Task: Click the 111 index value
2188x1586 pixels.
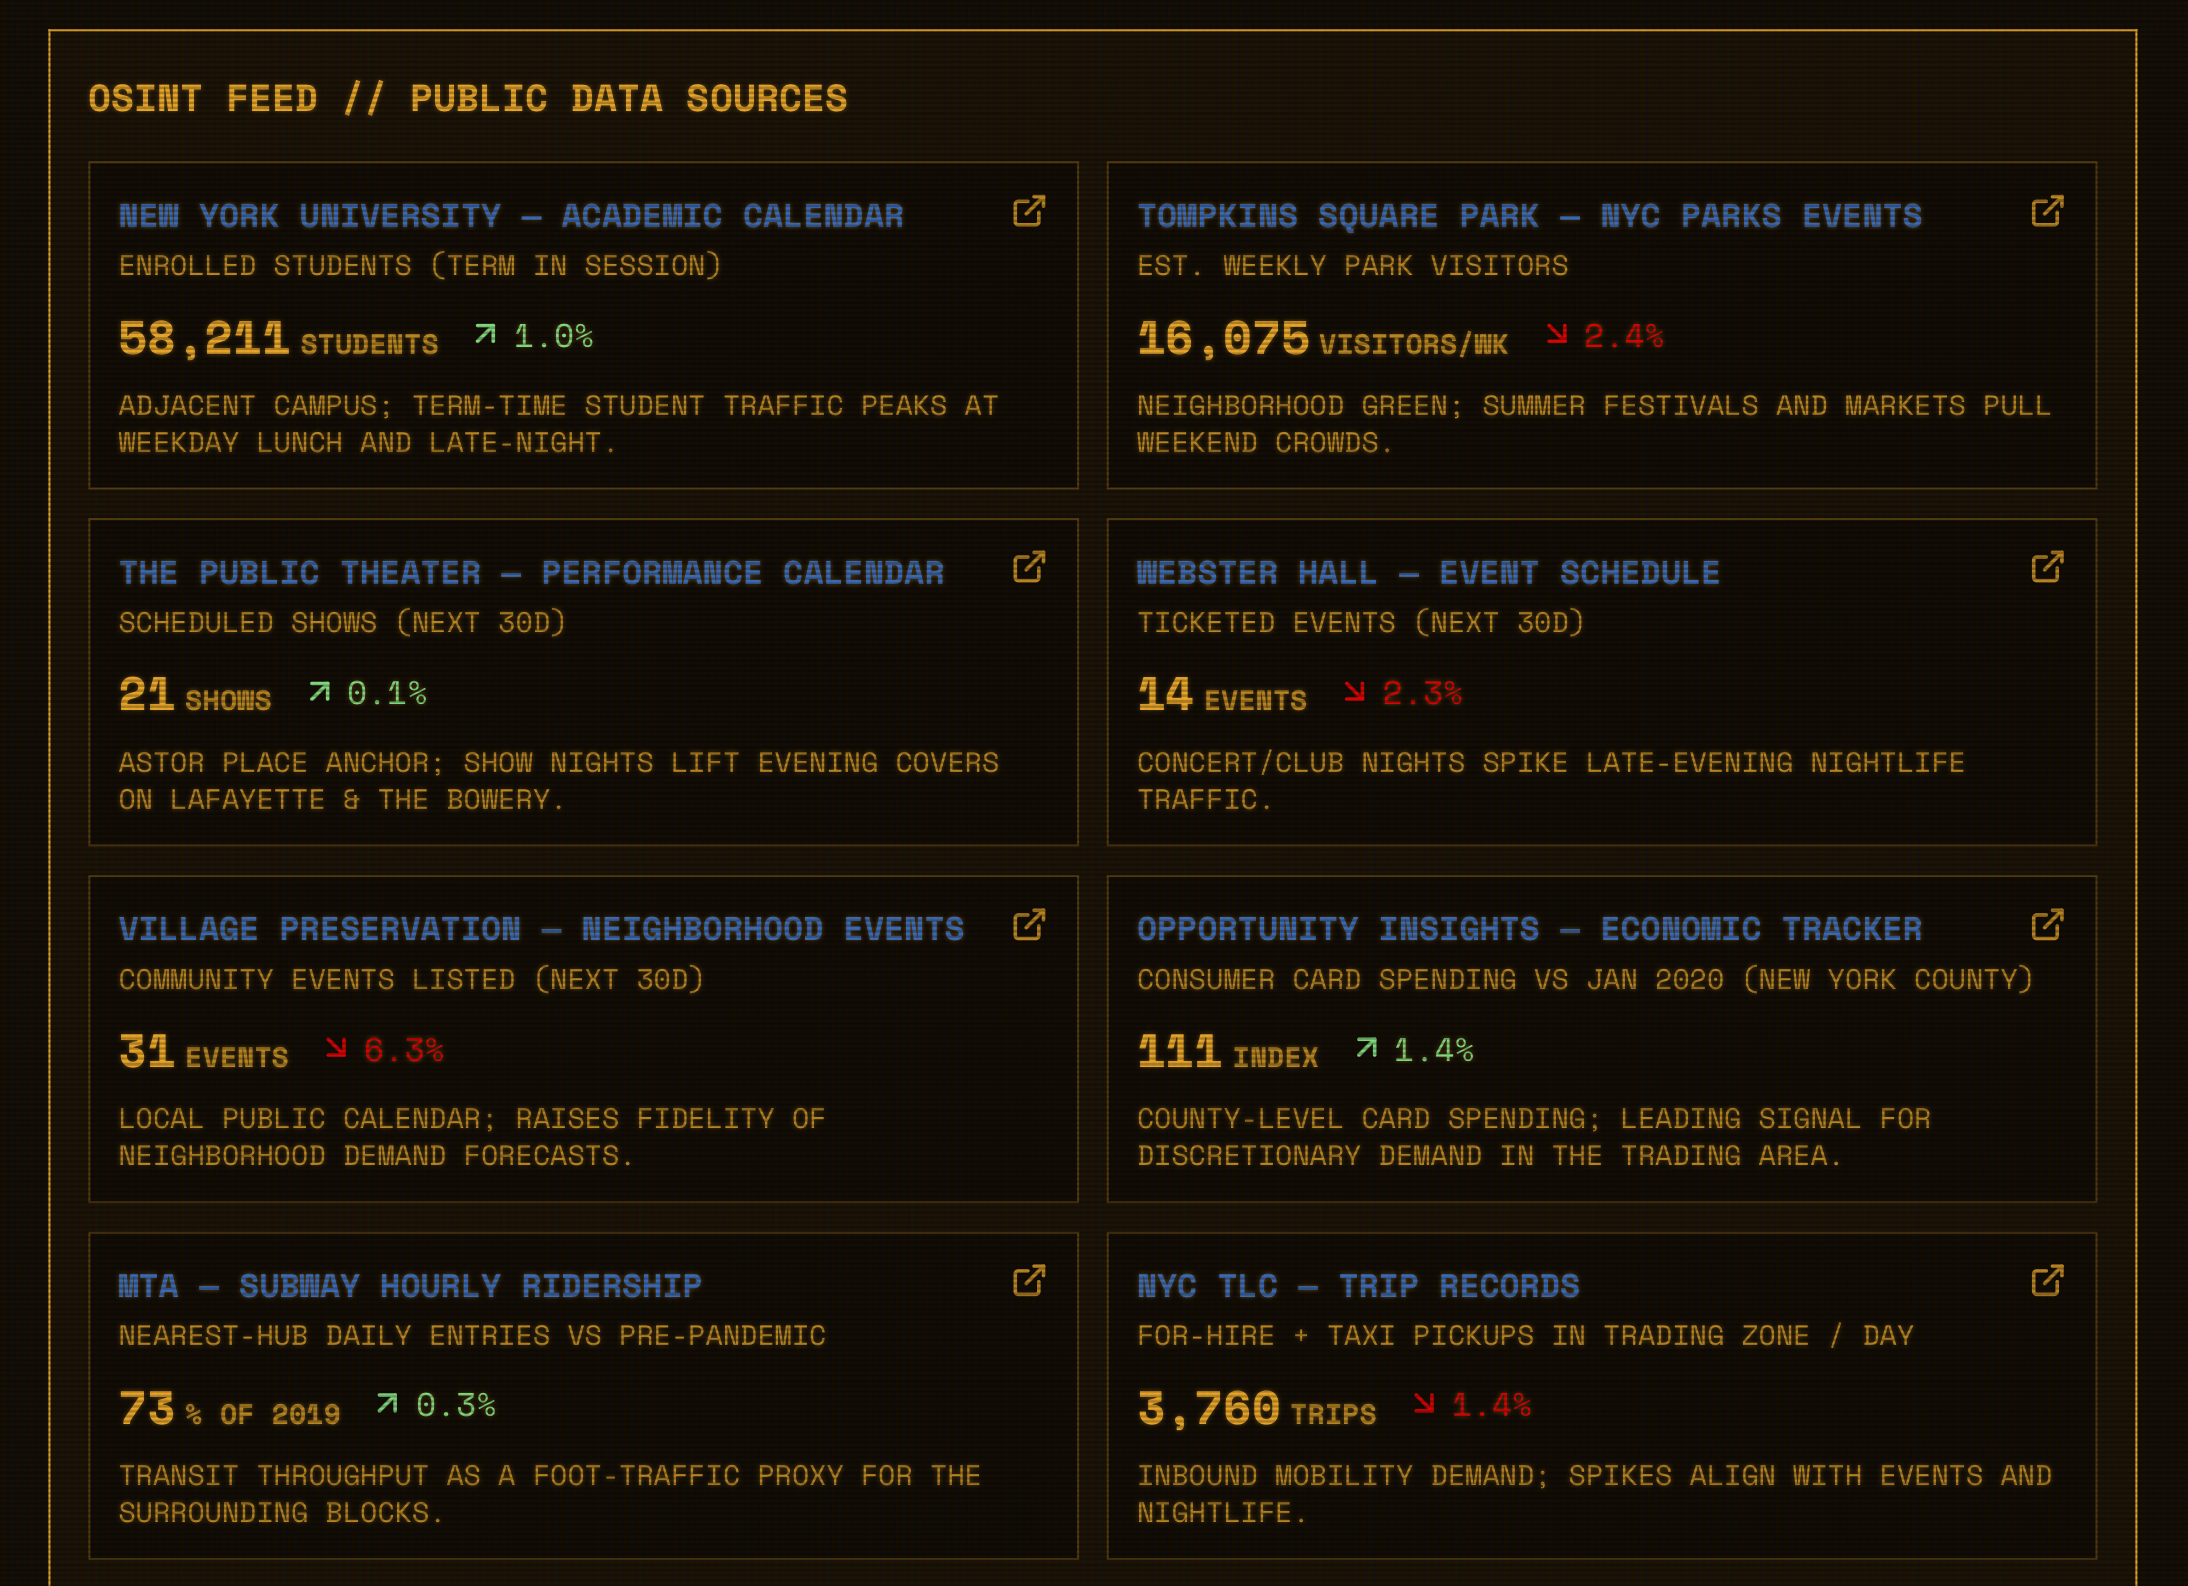Action: click(x=1228, y=1052)
